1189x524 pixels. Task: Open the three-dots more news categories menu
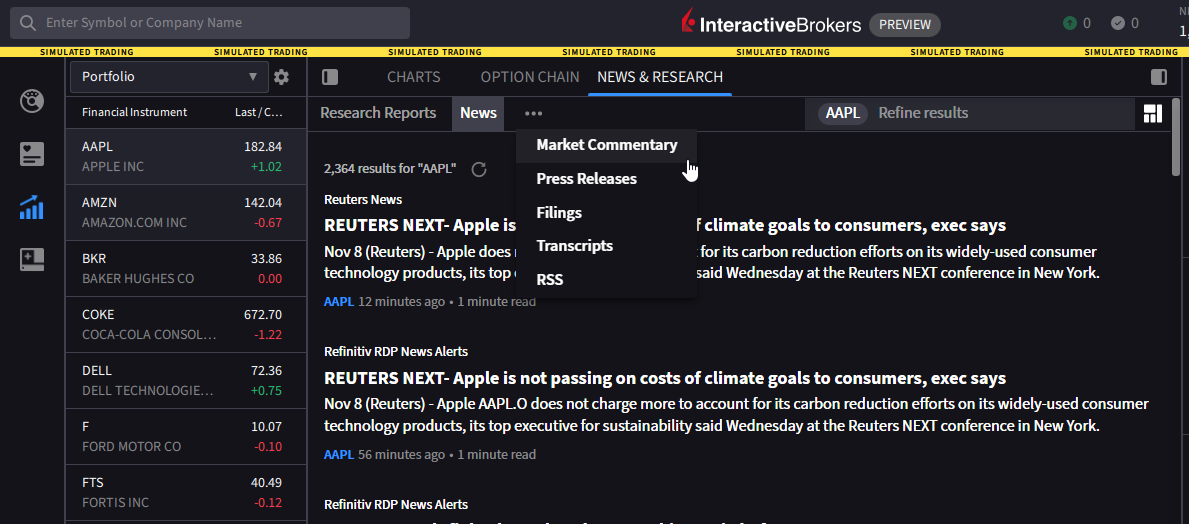tap(533, 114)
